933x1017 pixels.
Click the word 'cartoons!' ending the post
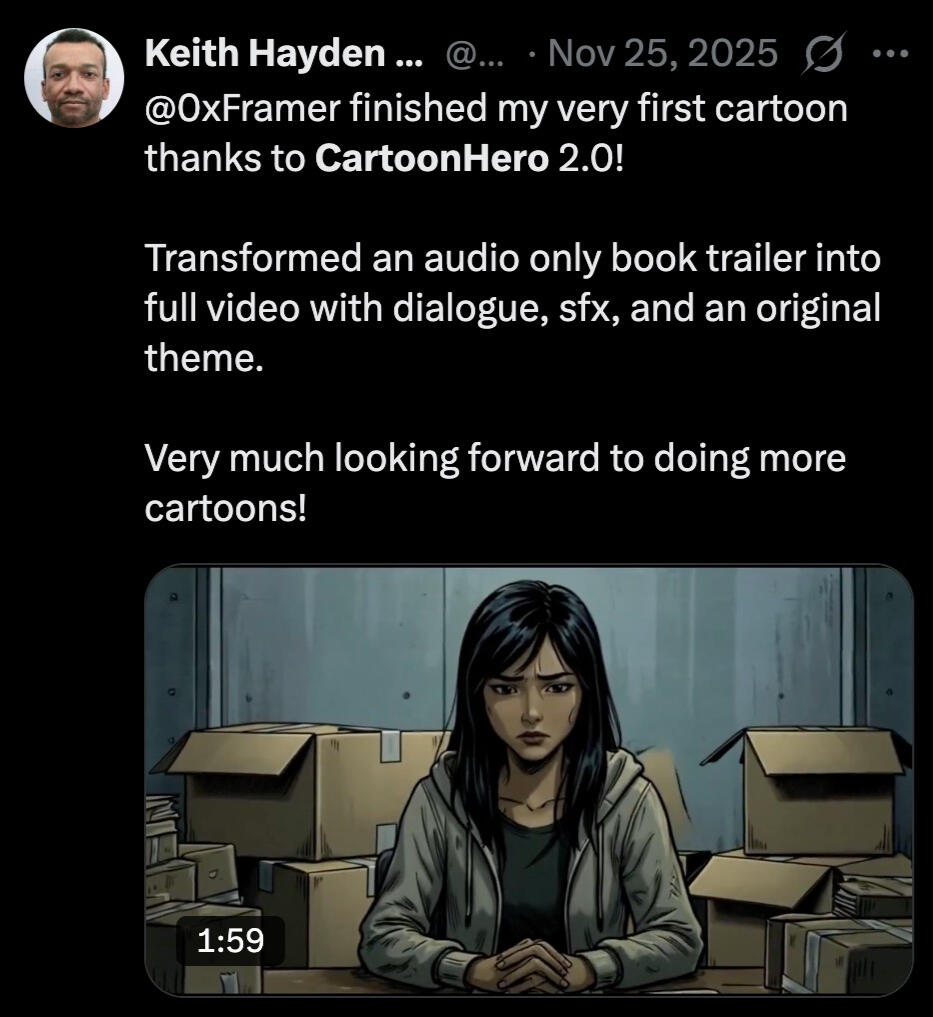coord(225,508)
